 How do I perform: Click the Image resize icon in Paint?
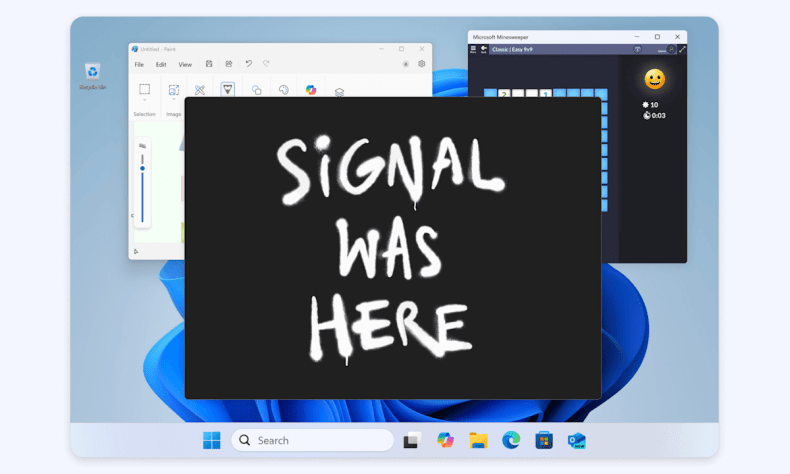(173, 90)
